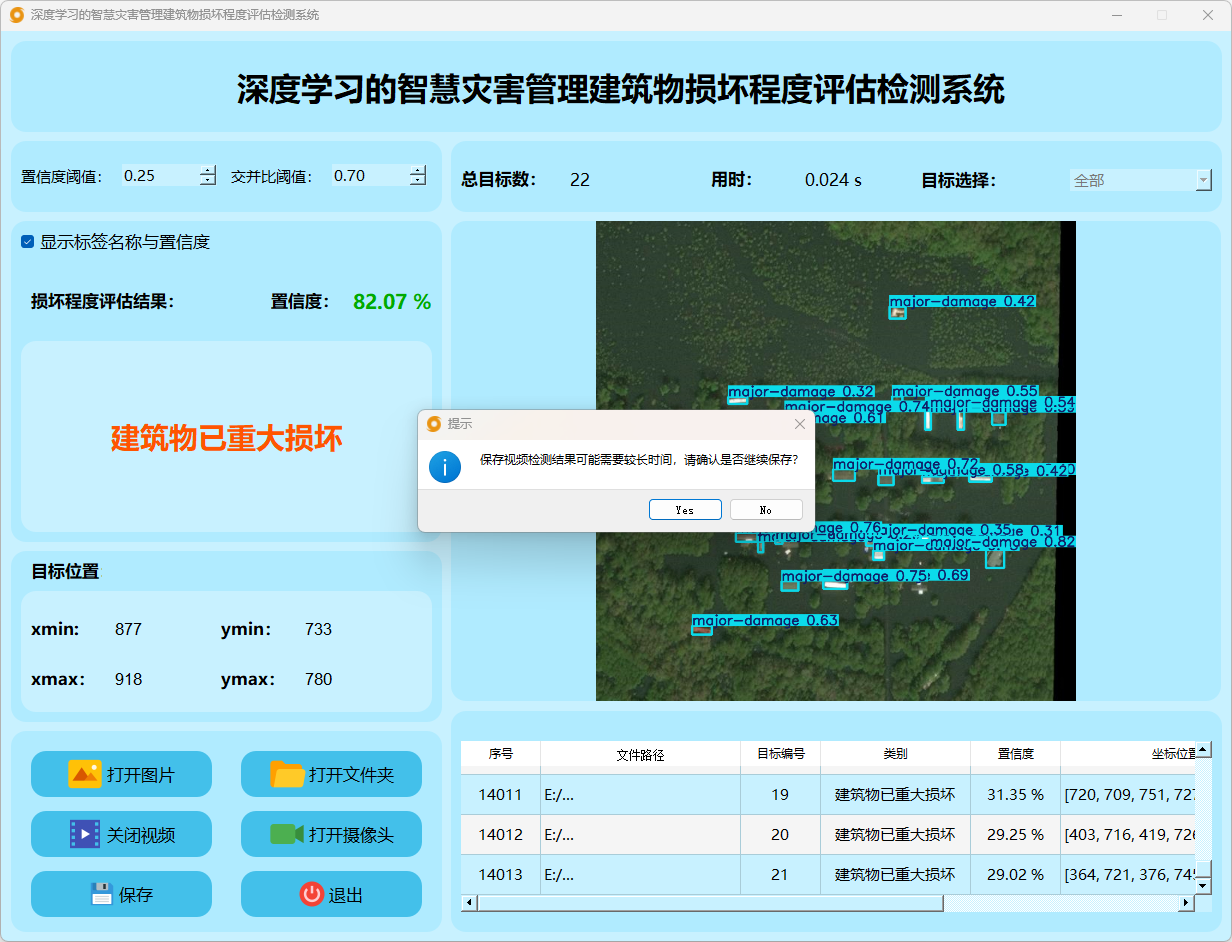Click the film icon on 关闭视频

coord(84,834)
